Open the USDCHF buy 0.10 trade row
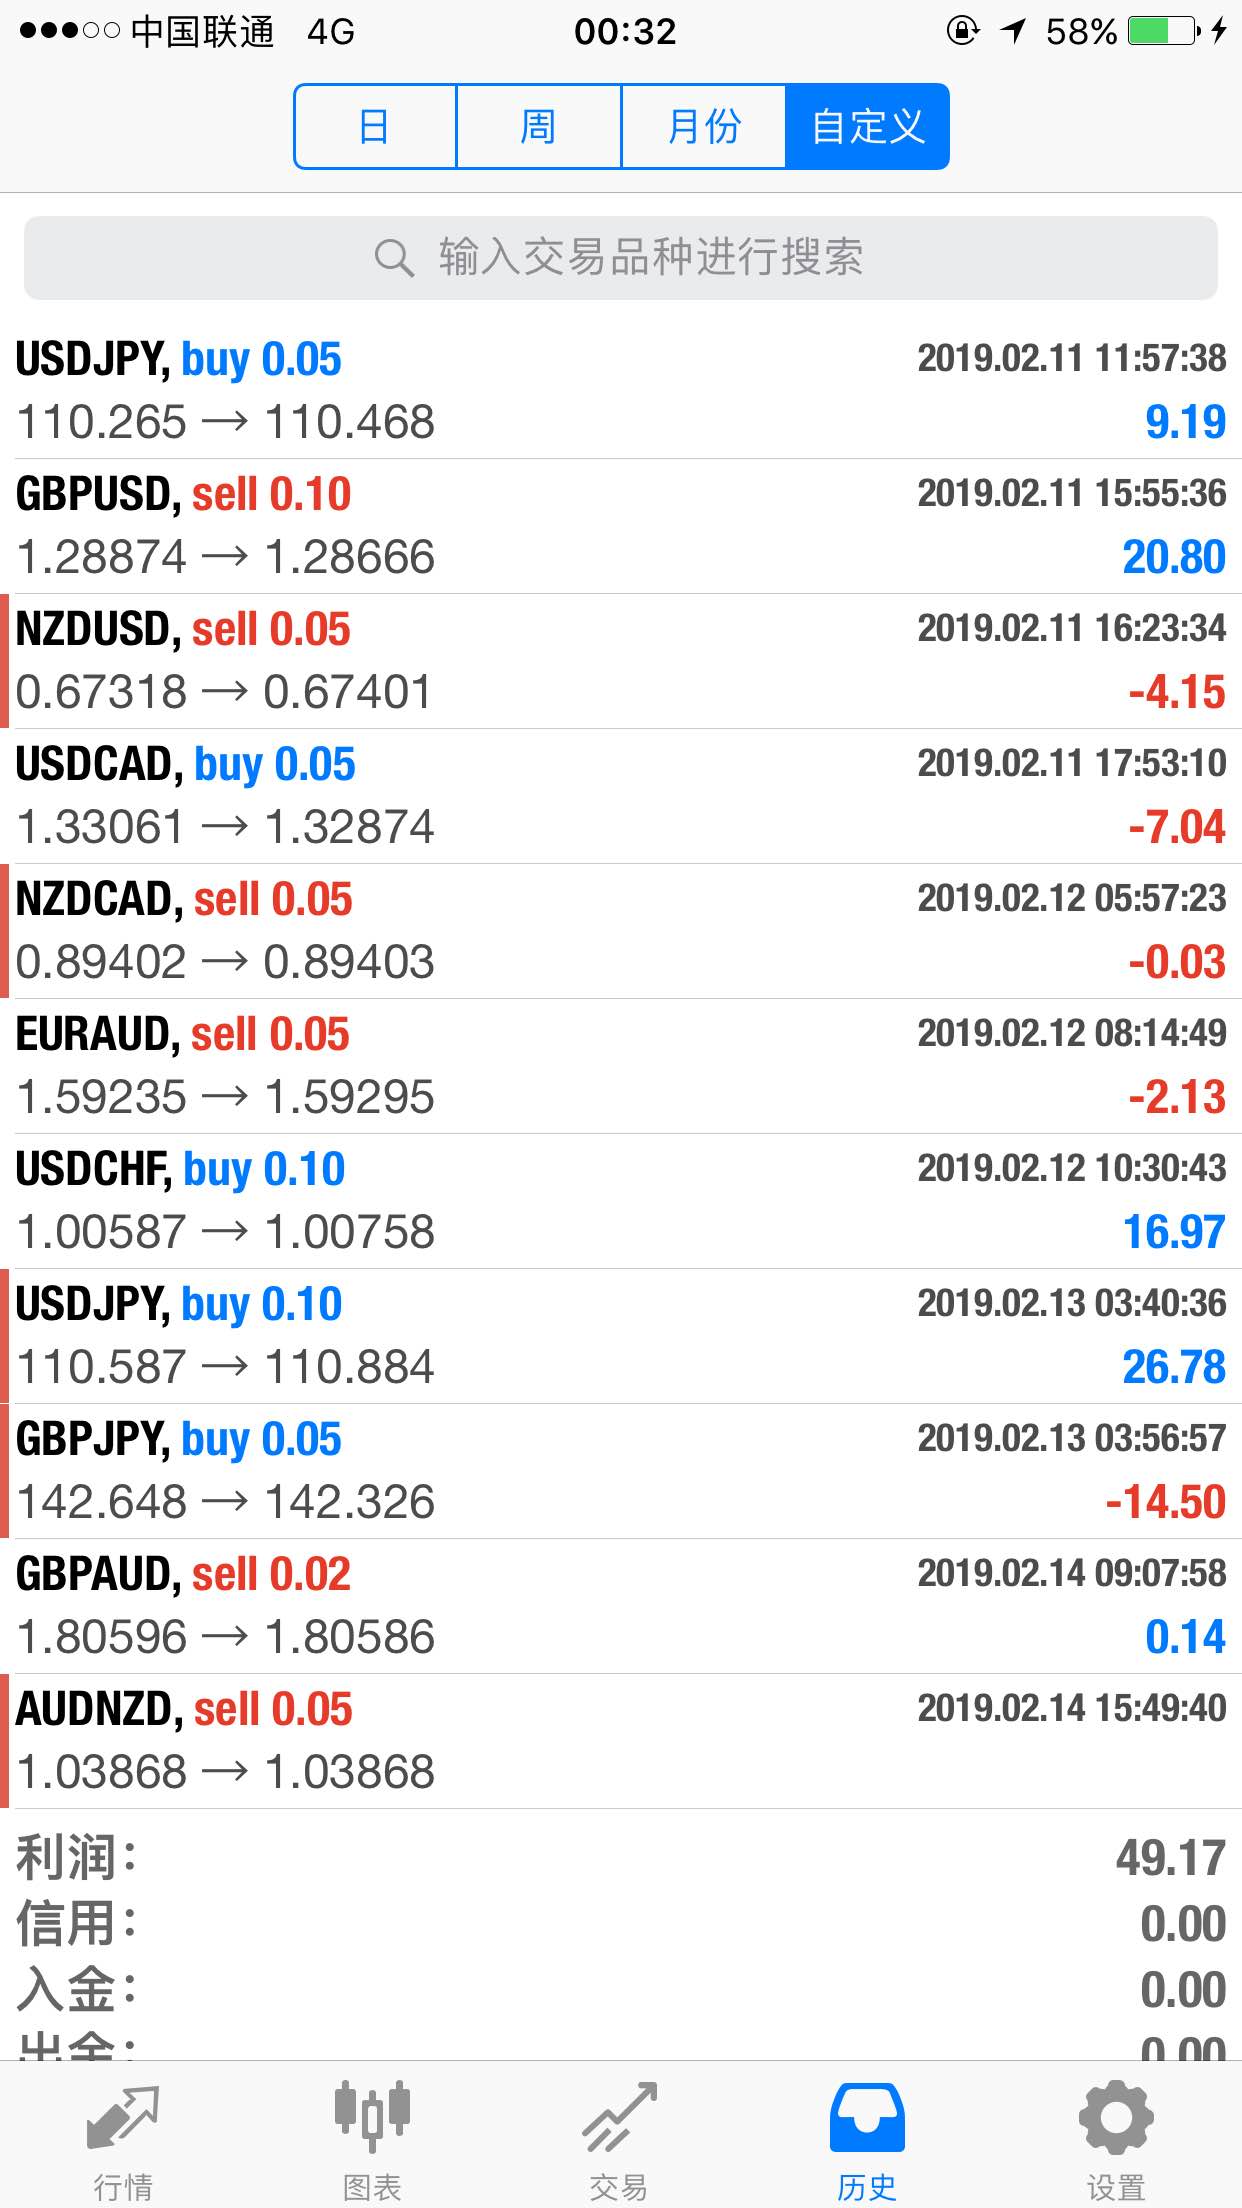 [621, 1201]
